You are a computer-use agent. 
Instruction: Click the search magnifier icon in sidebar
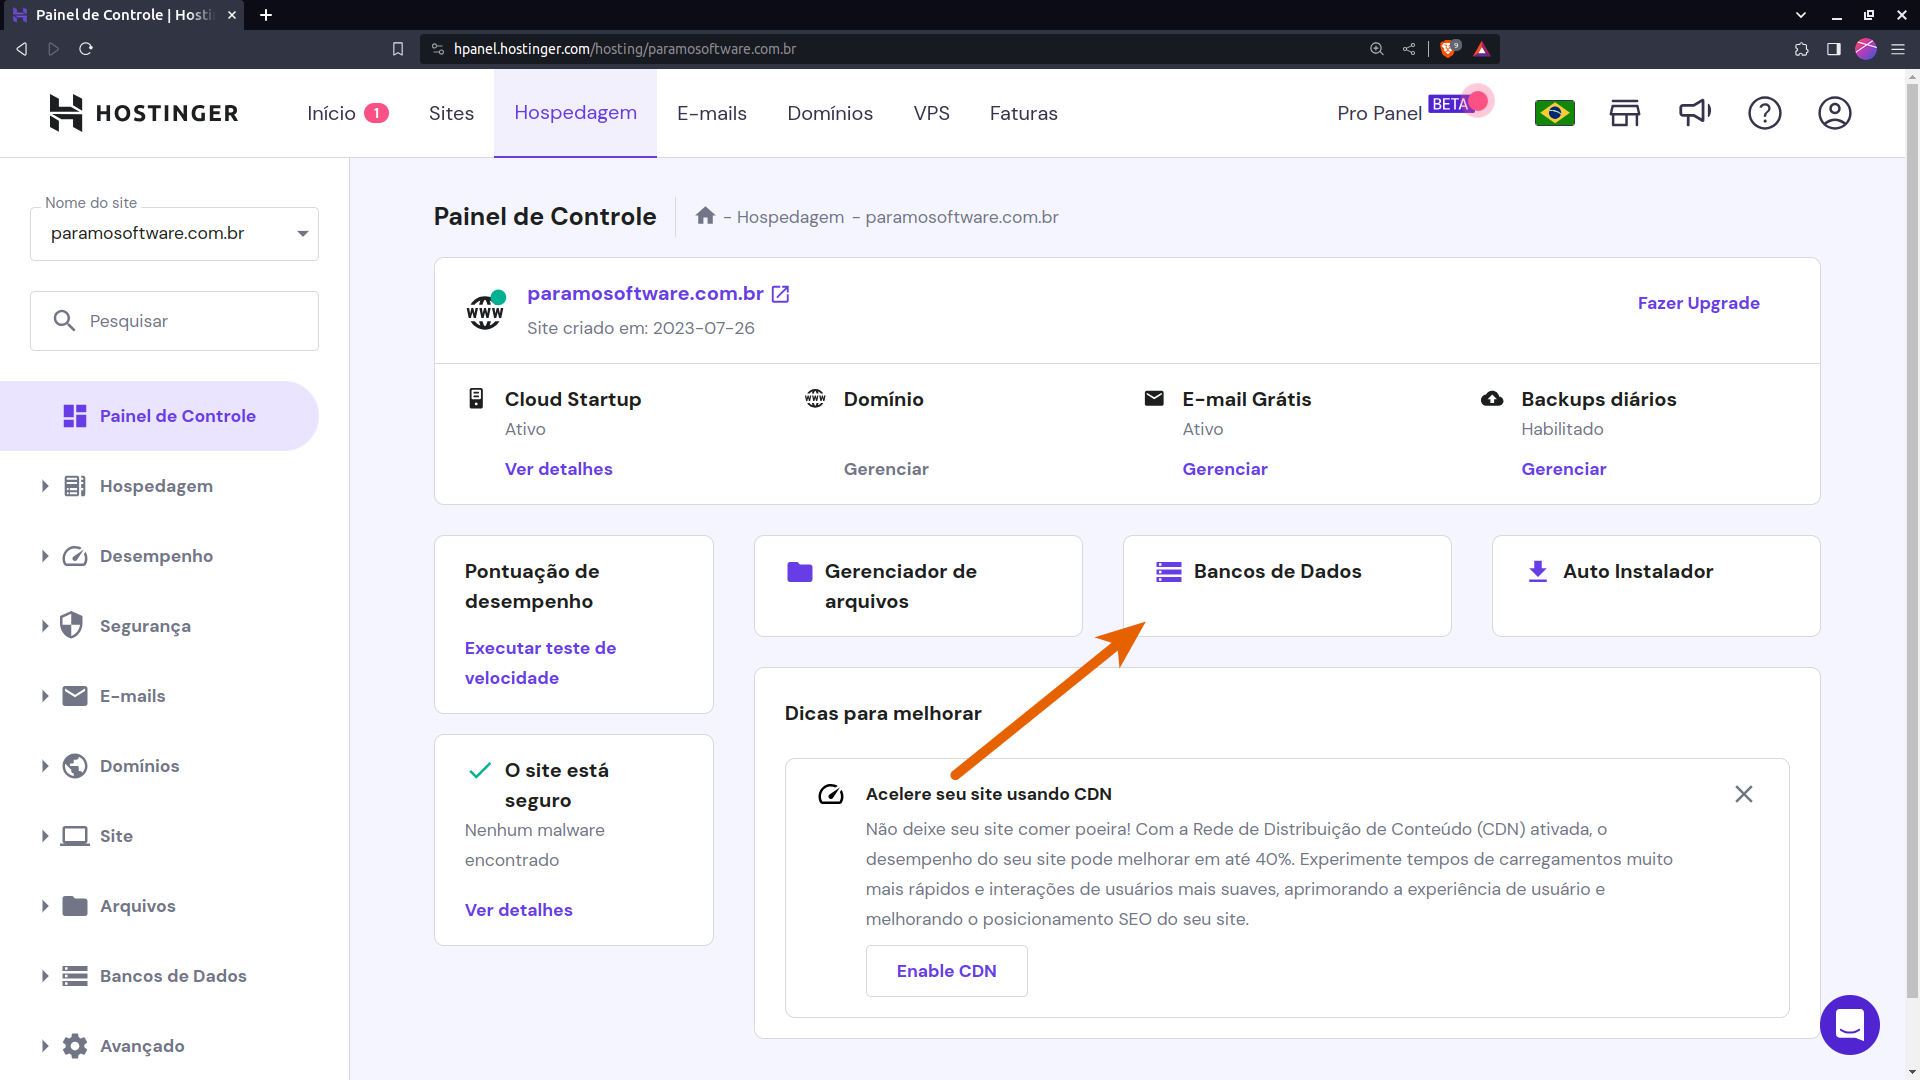[x=64, y=321]
